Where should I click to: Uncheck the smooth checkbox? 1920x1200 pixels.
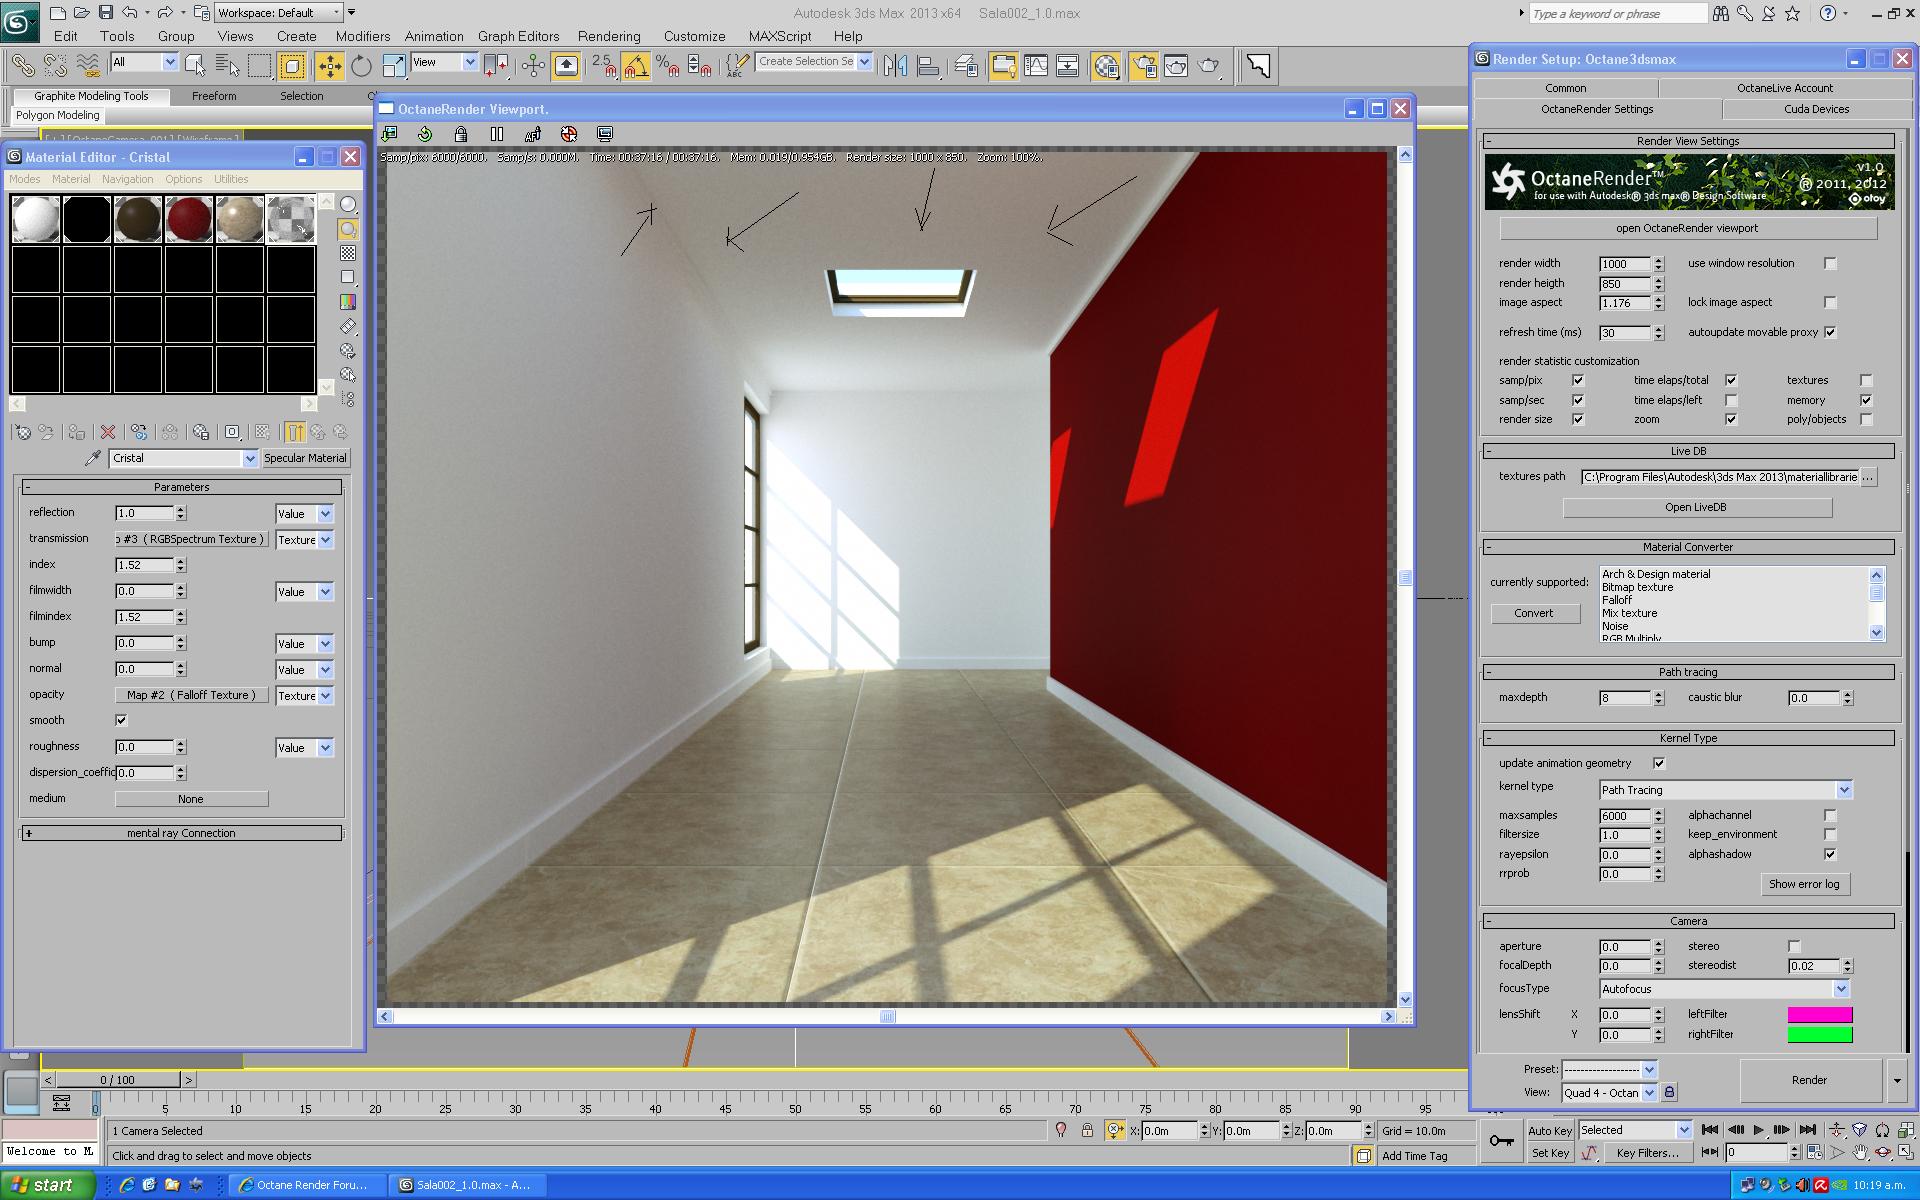(x=121, y=720)
